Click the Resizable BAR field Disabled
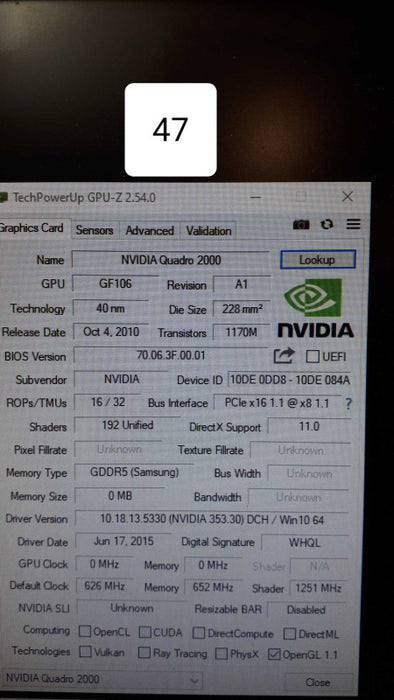 [306, 610]
